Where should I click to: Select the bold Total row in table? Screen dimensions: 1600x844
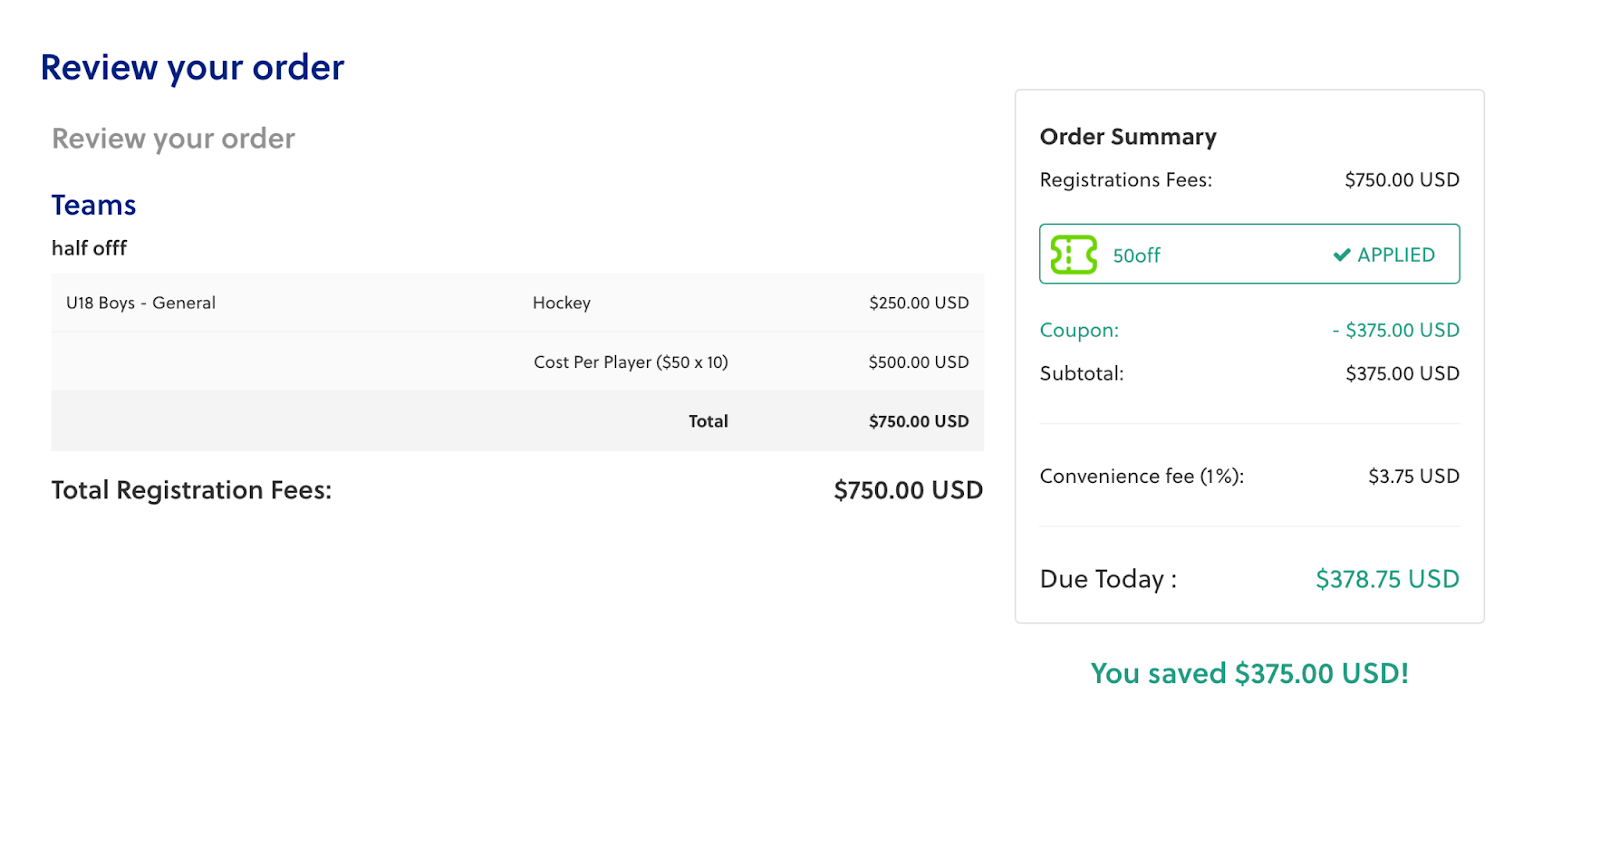point(517,421)
